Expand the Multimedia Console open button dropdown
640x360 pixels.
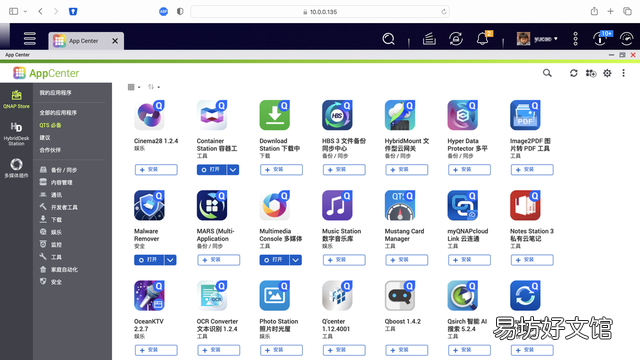click(x=296, y=260)
